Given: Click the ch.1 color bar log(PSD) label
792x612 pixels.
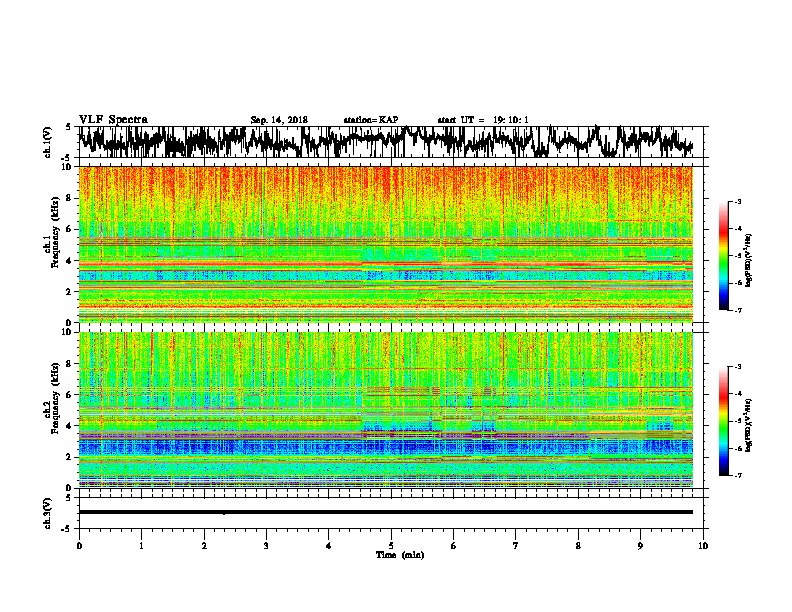Looking at the screenshot, I should (748, 261).
